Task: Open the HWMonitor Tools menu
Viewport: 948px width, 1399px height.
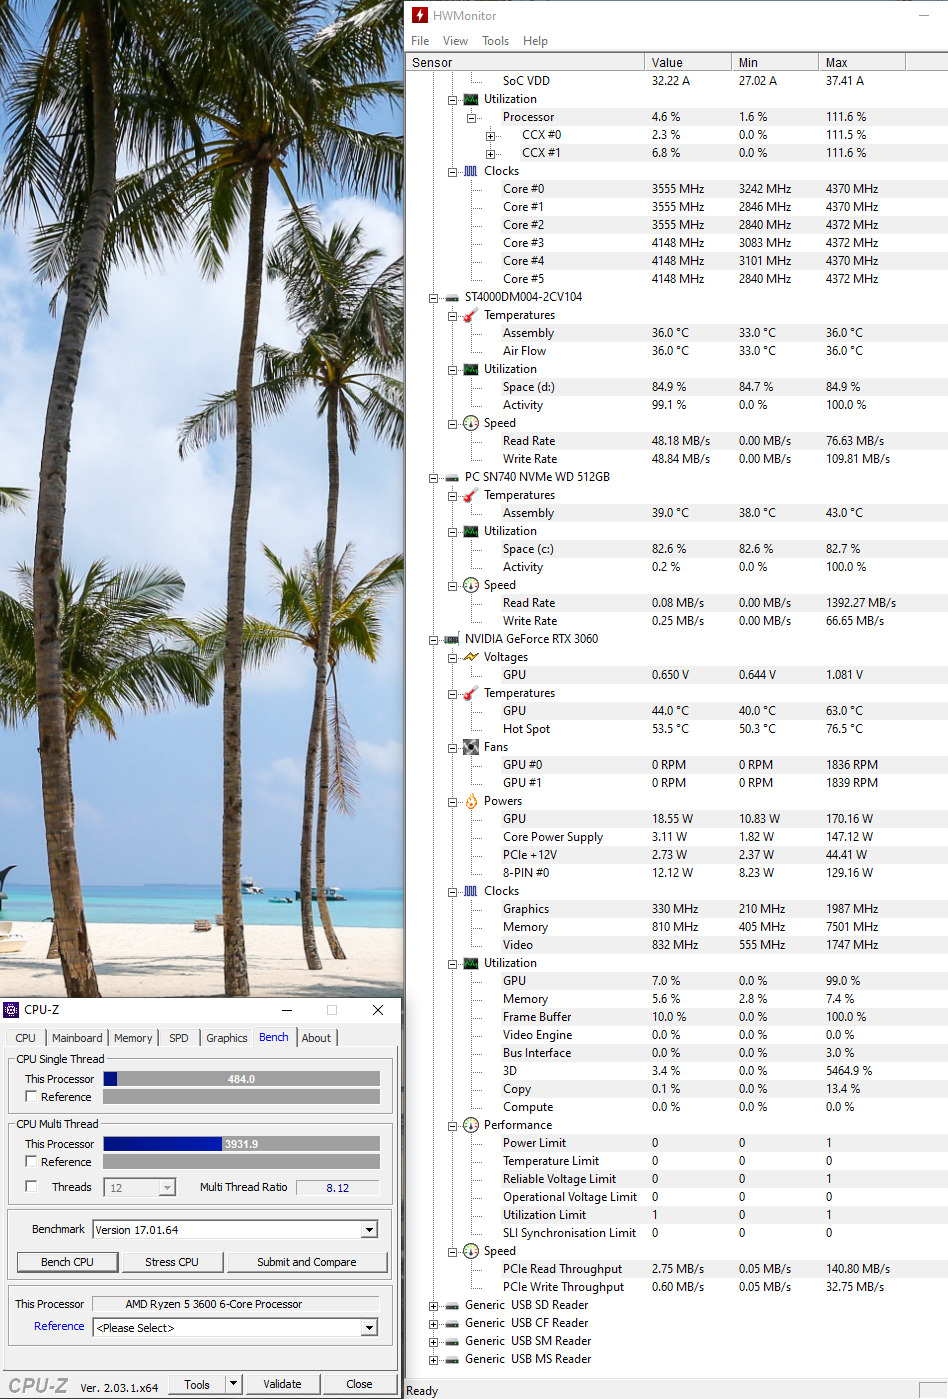Action: coord(495,41)
